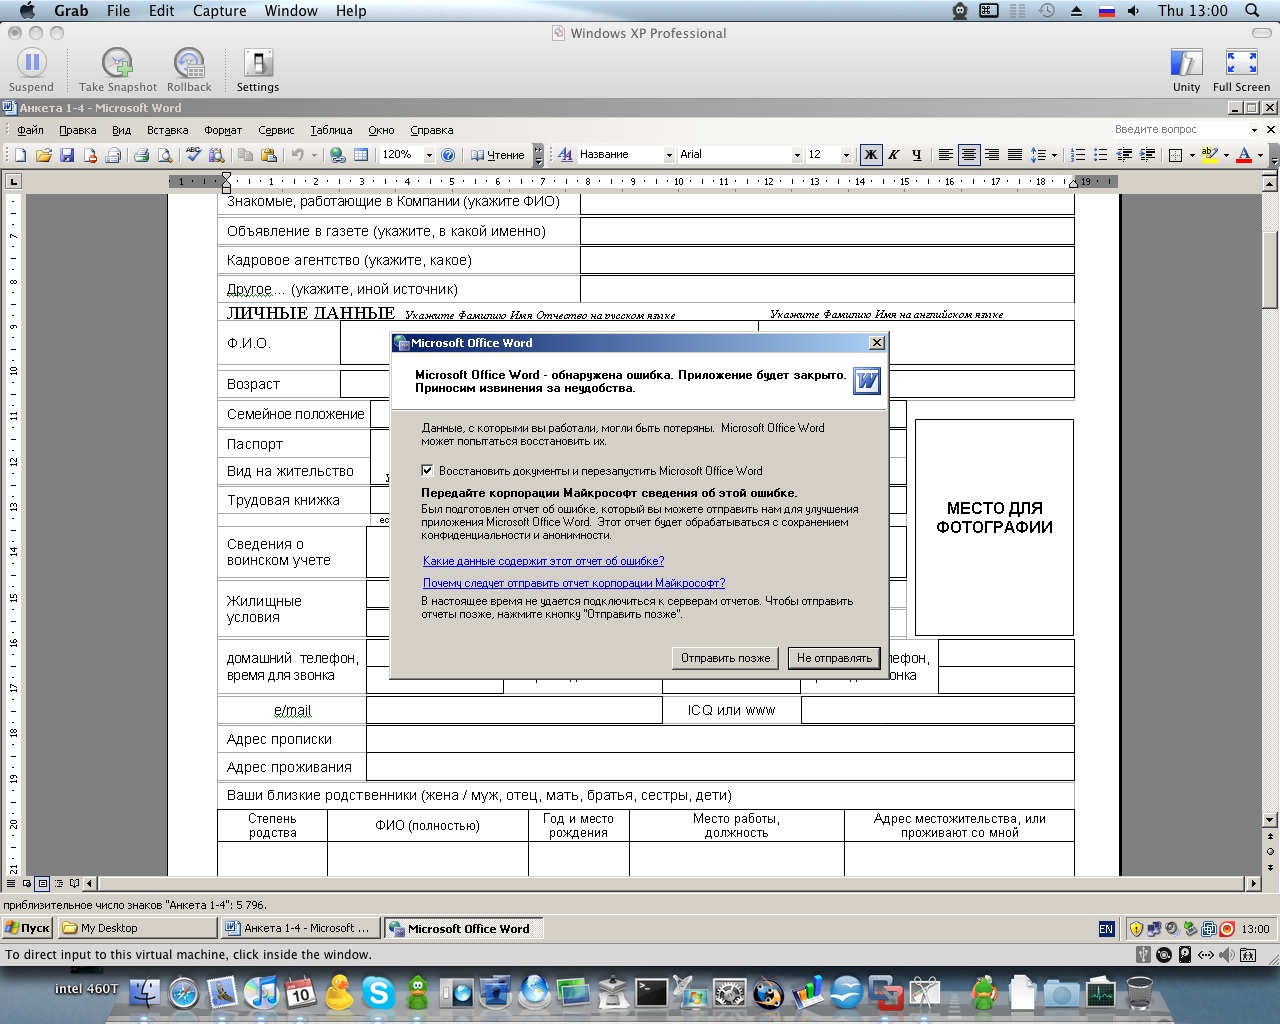Insert hyperlink using the globe icon

pyautogui.click(x=338, y=155)
